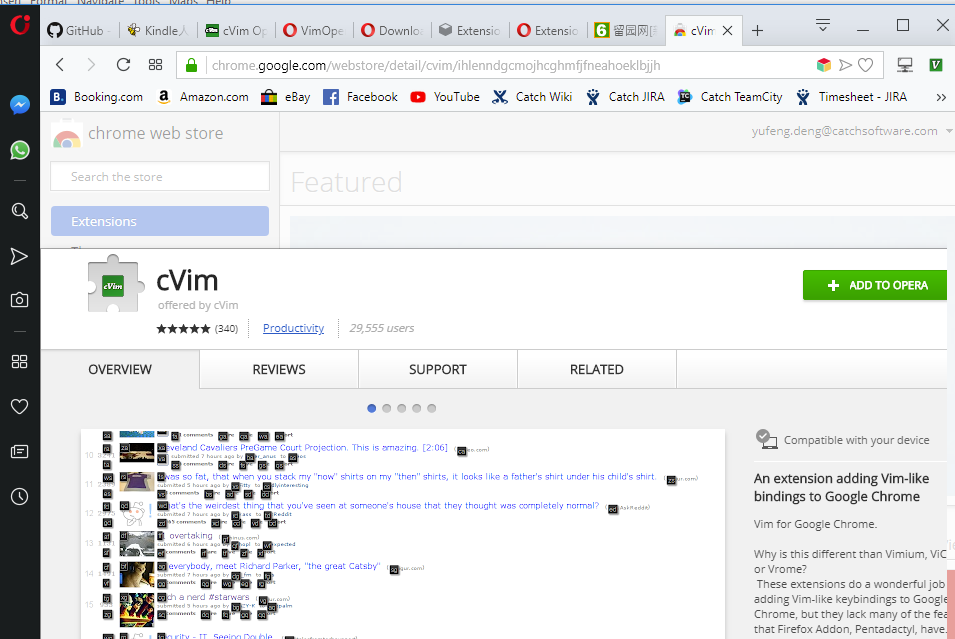Open Amazon.com bookmark
955x639 pixels.
[203, 97]
